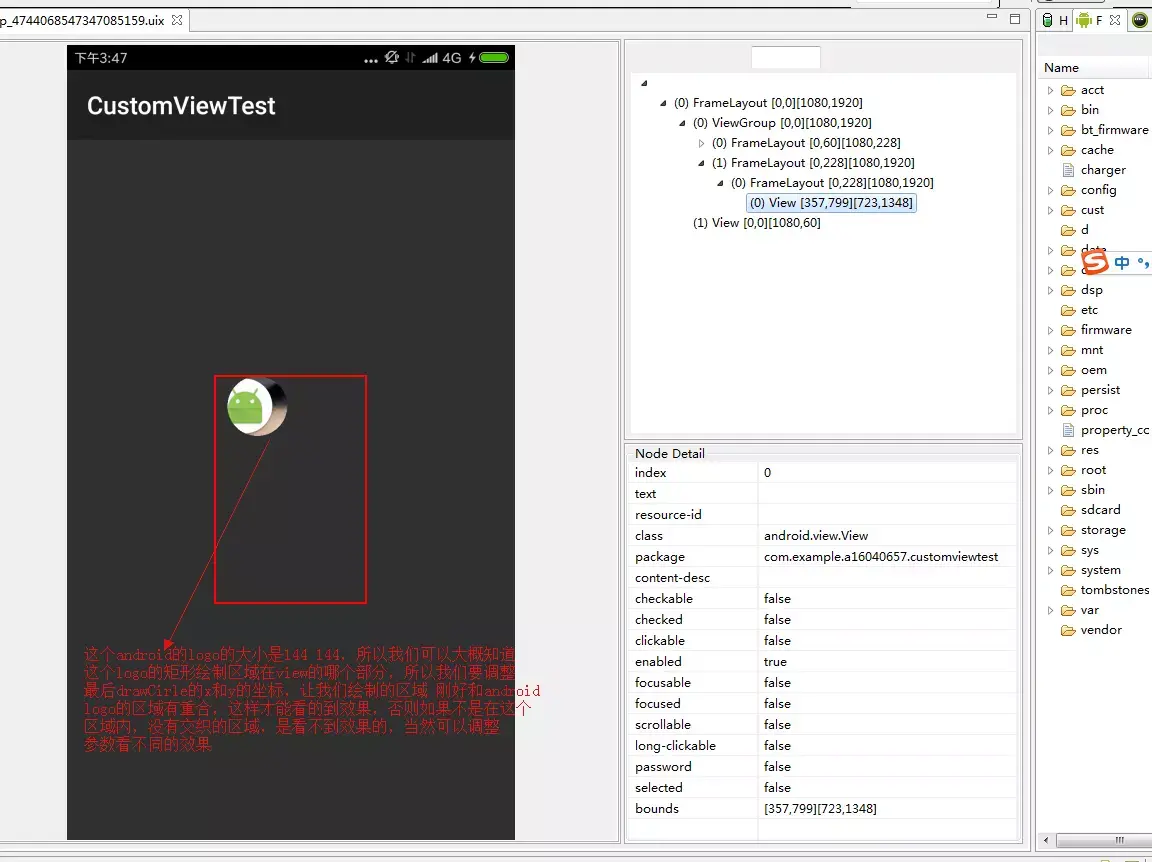Click the system folder name
This screenshot has width=1152, height=862.
click(x=1101, y=570)
